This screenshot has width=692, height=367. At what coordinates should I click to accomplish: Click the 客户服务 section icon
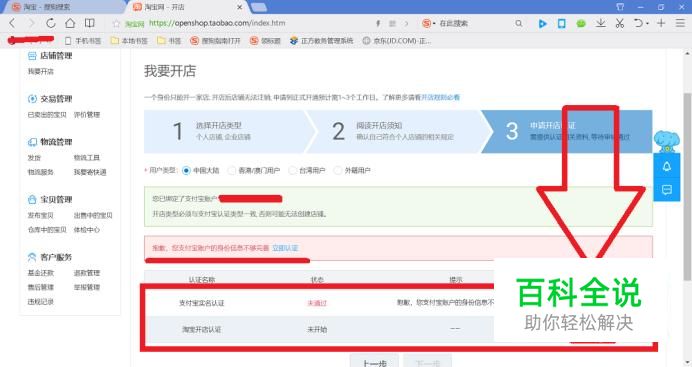click(x=32, y=257)
